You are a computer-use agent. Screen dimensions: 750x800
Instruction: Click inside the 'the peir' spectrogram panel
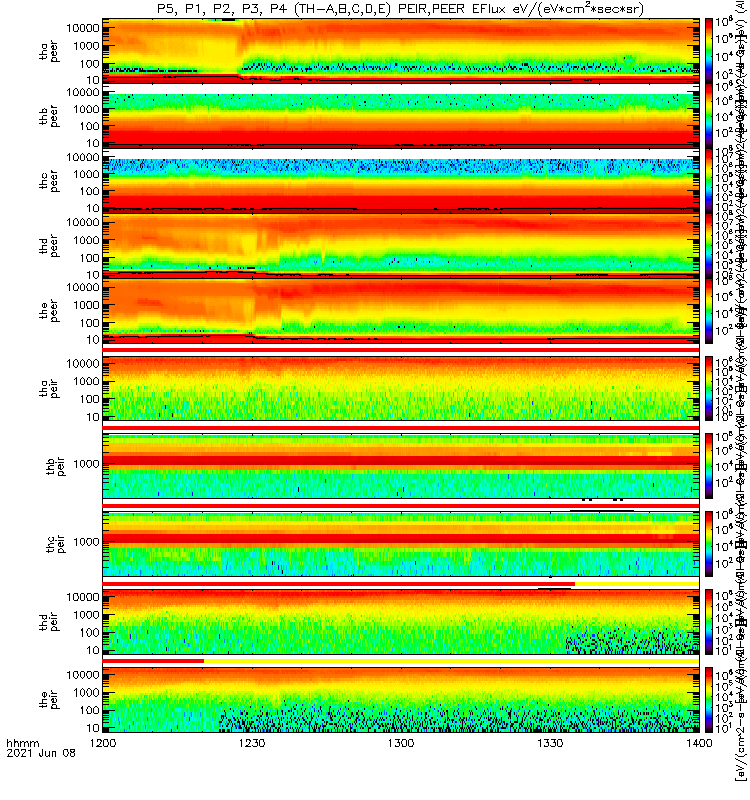(401, 699)
